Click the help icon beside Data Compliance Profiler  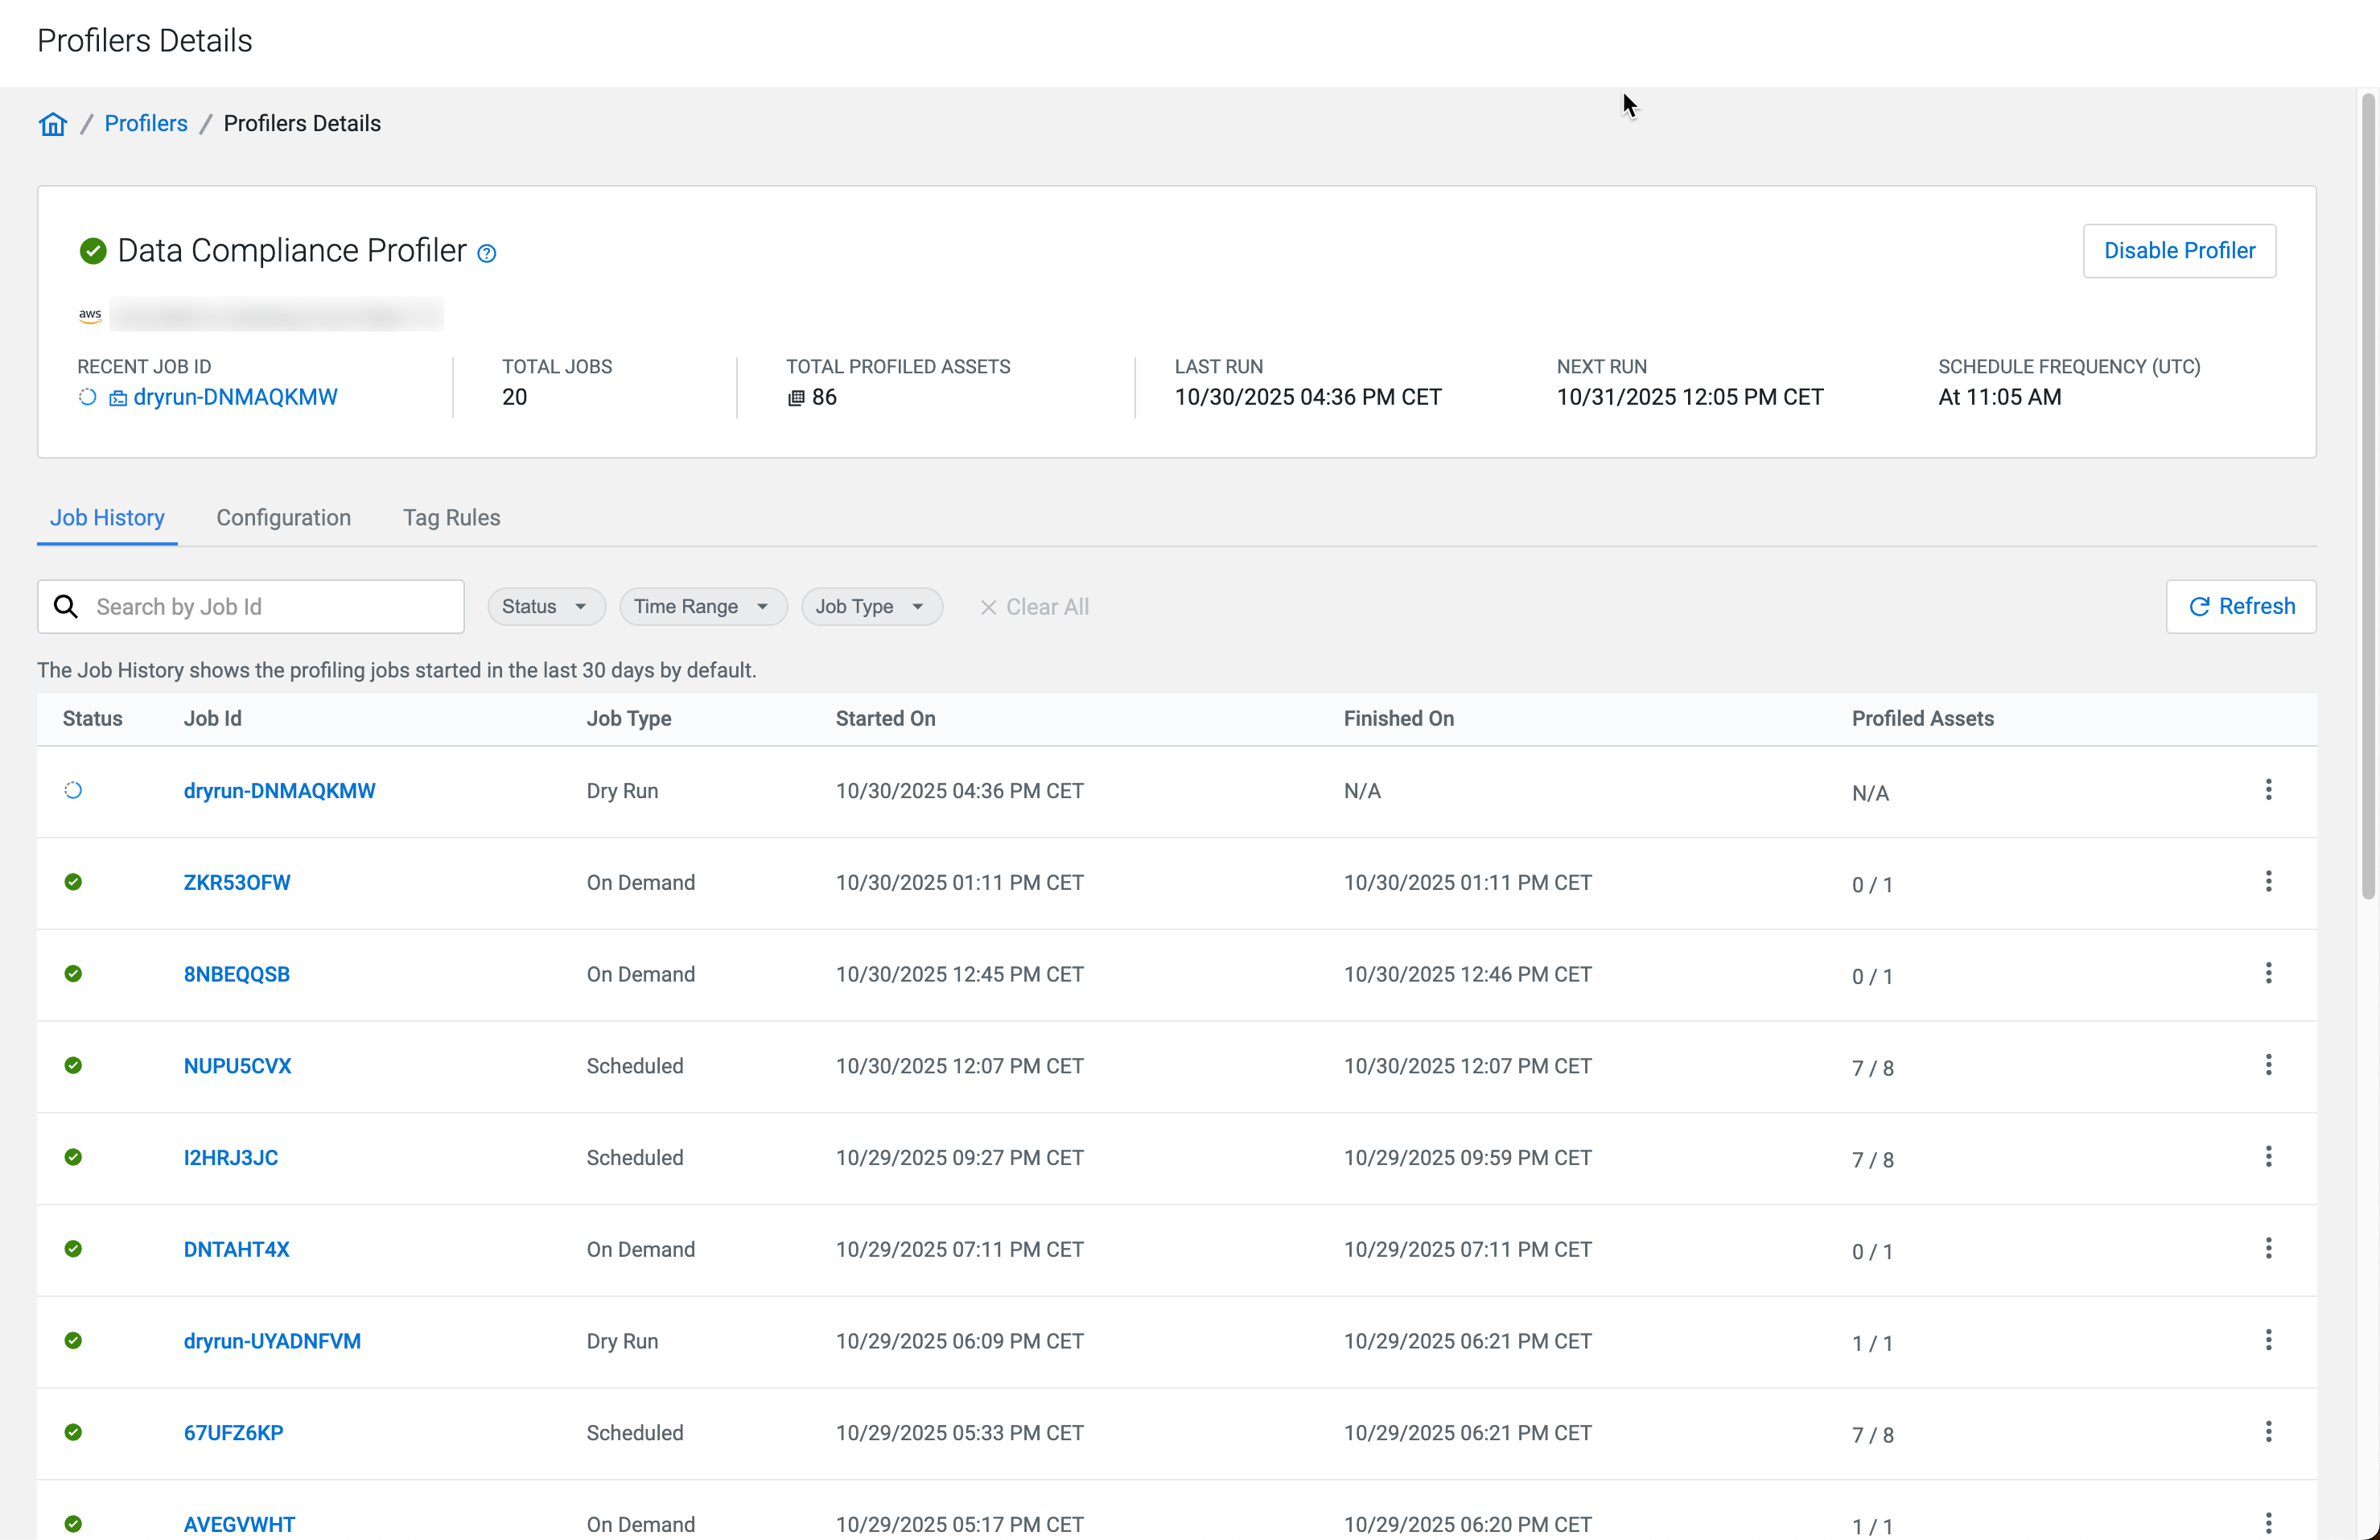pyautogui.click(x=487, y=253)
